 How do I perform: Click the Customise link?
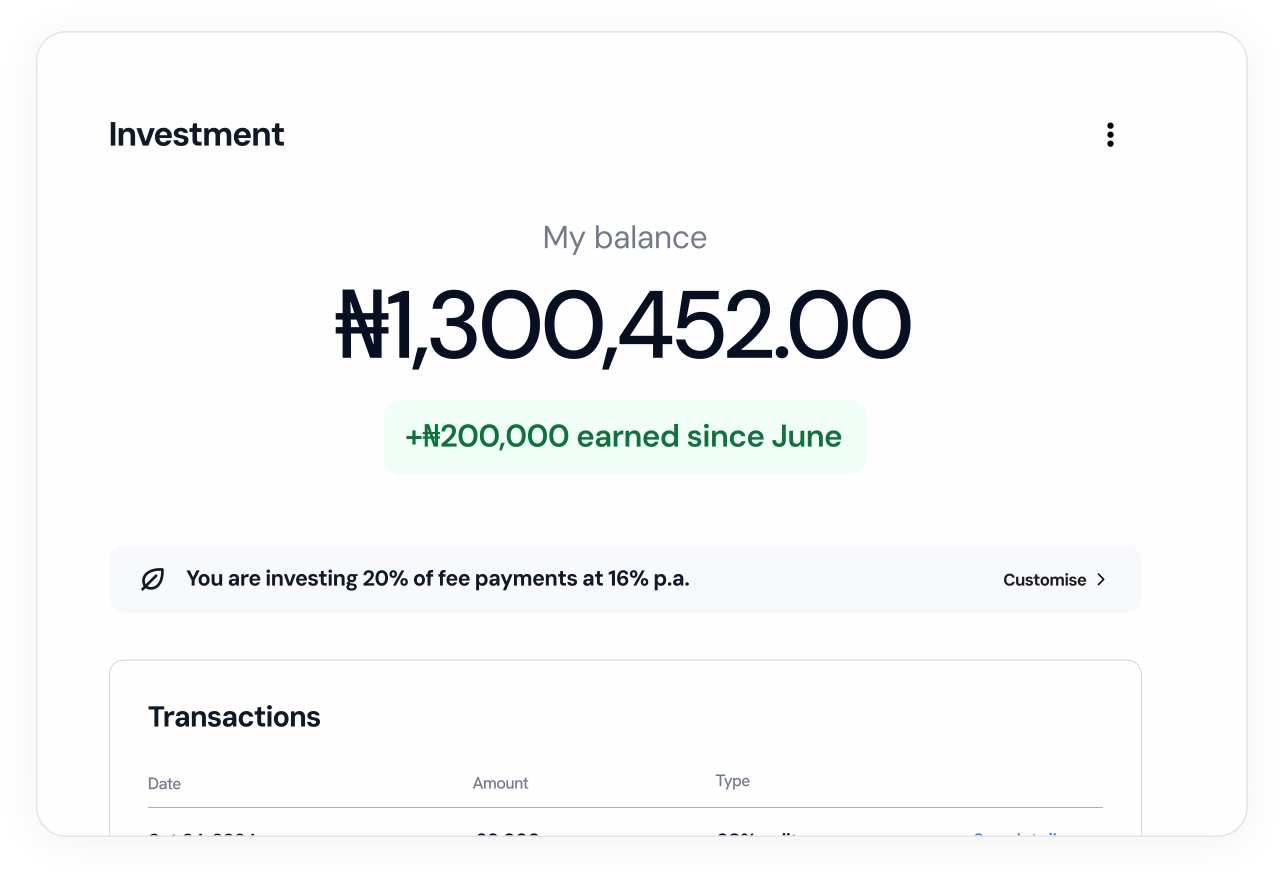coord(1044,580)
